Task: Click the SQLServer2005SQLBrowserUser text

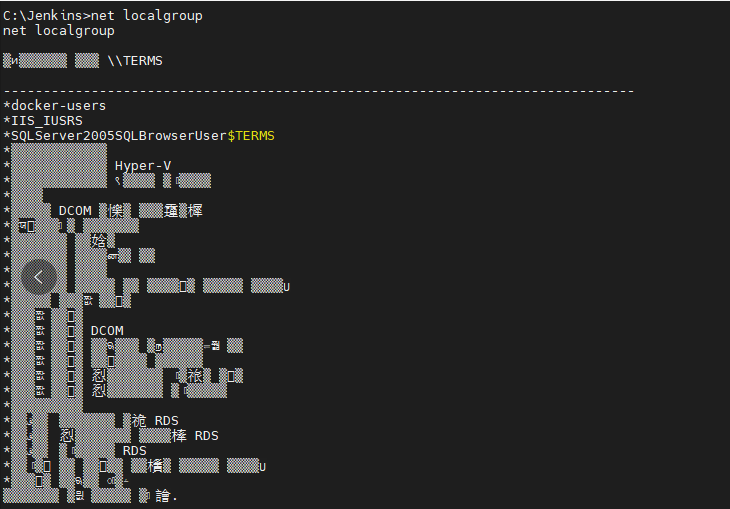Action: click(x=119, y=136)
